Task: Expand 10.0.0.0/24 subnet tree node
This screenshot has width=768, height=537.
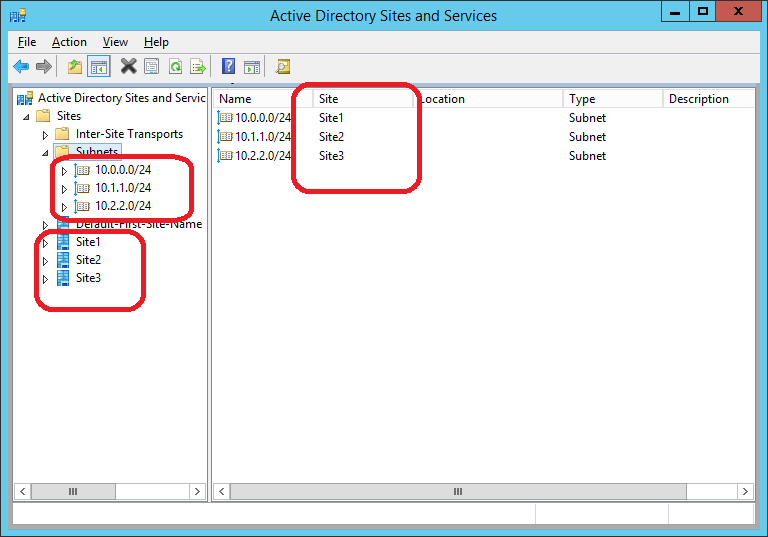Action: coord(64,171)
